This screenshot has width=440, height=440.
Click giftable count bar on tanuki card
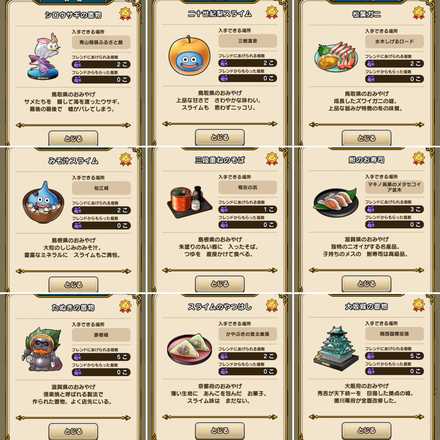pos(101,357)
